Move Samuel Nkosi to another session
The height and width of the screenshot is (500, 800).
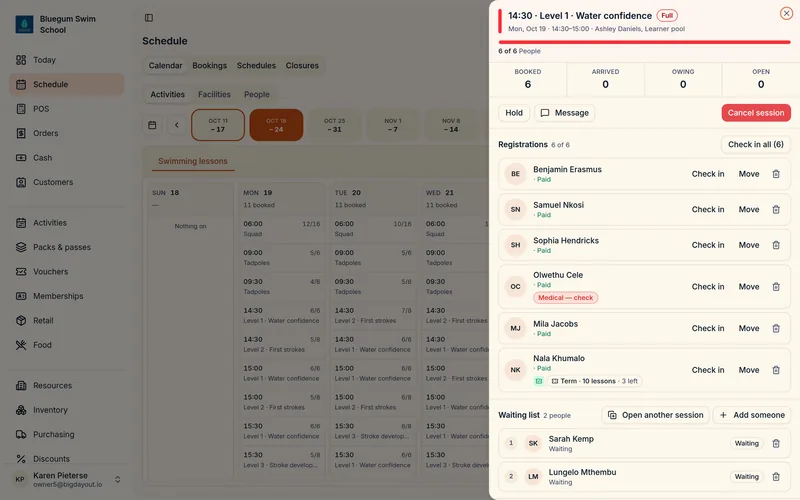(749, 210)
